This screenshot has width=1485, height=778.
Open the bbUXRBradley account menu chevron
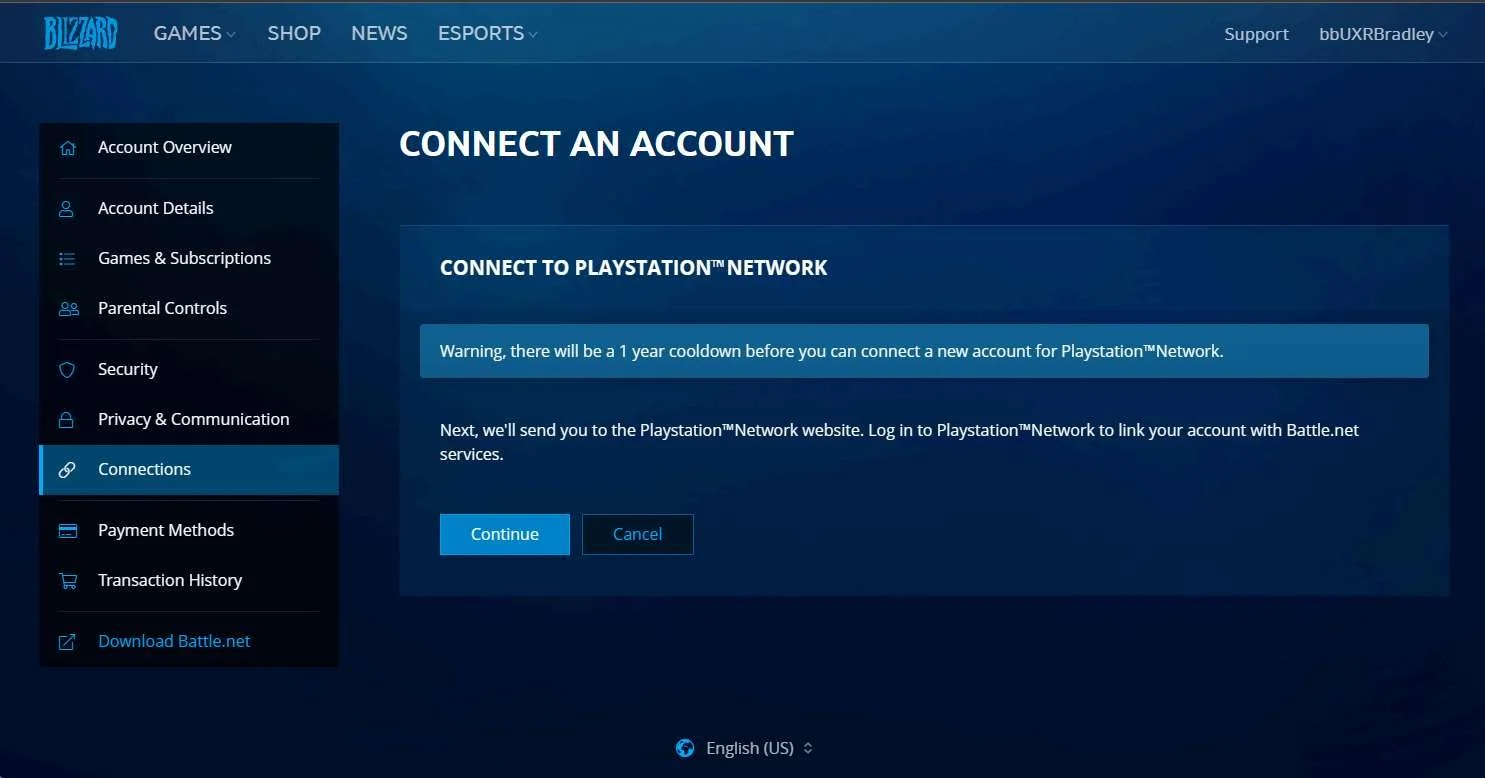click(1443, 35)
